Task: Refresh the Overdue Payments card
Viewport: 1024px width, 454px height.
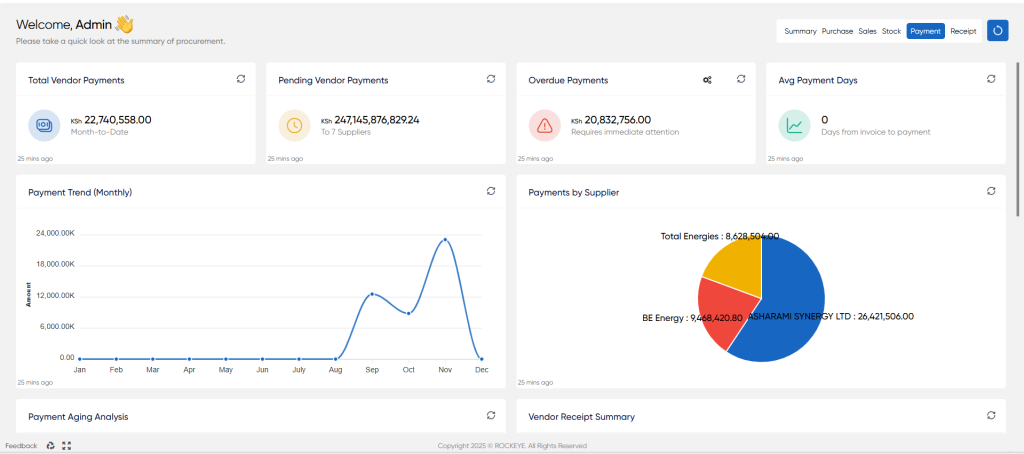Action: pyautogui.click(x=741, y=79)
